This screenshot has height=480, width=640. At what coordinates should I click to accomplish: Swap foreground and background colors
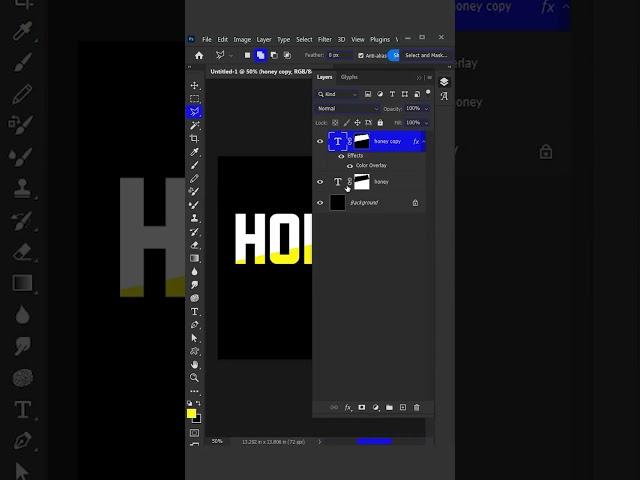[x=198, y=403]
